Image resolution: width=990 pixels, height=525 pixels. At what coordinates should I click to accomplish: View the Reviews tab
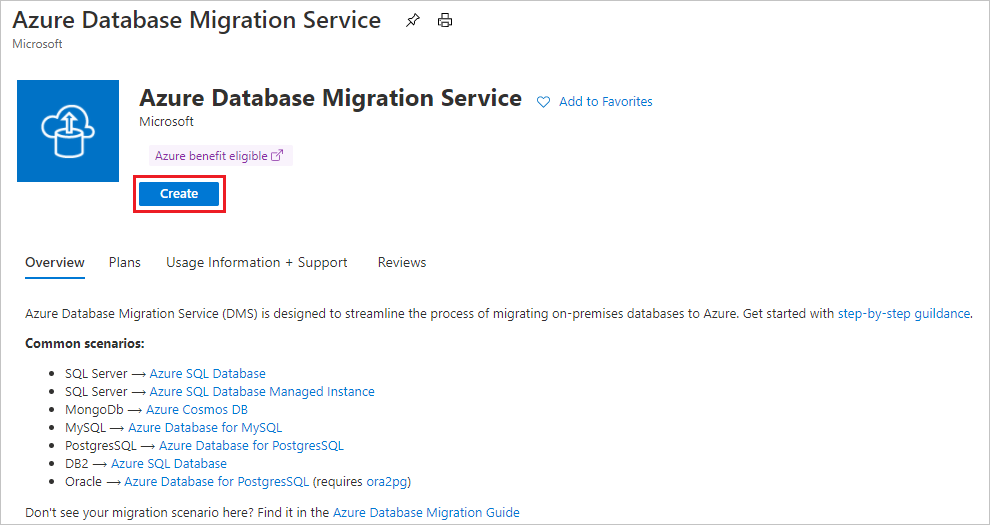click(402, 263)
